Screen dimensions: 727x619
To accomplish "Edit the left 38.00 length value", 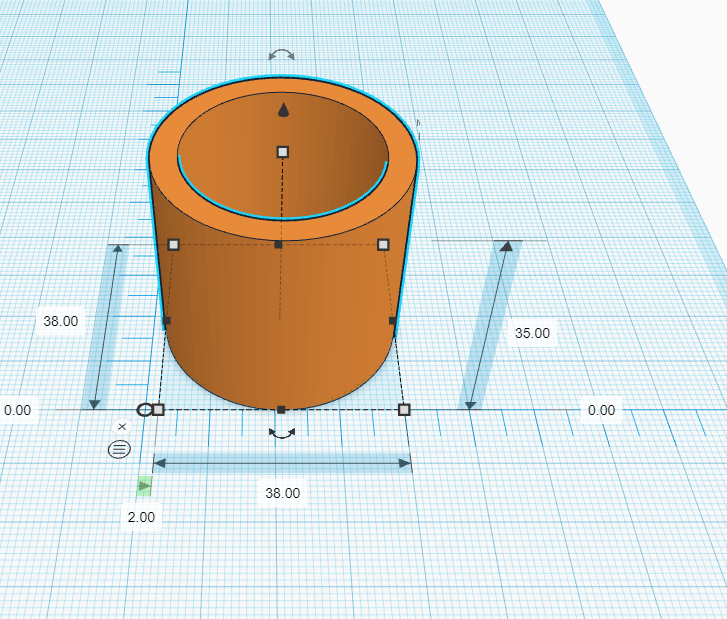I will click(61, 321).
